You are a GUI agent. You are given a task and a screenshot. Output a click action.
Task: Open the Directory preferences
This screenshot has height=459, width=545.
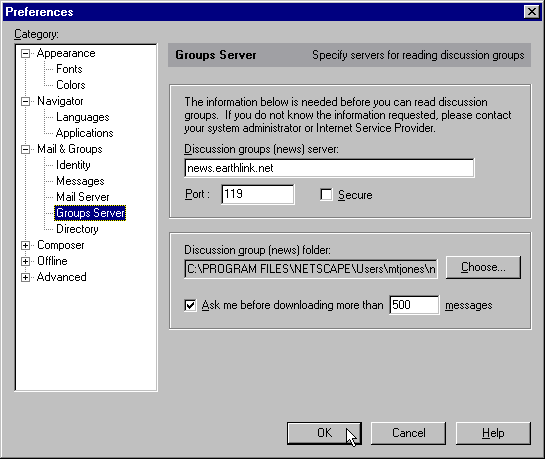[x=77, y=229]
